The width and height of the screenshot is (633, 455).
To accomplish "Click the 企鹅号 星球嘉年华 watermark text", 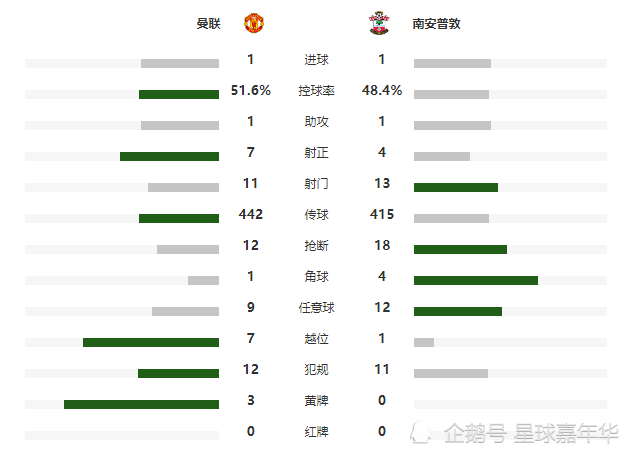I will [x=531, y=433].
